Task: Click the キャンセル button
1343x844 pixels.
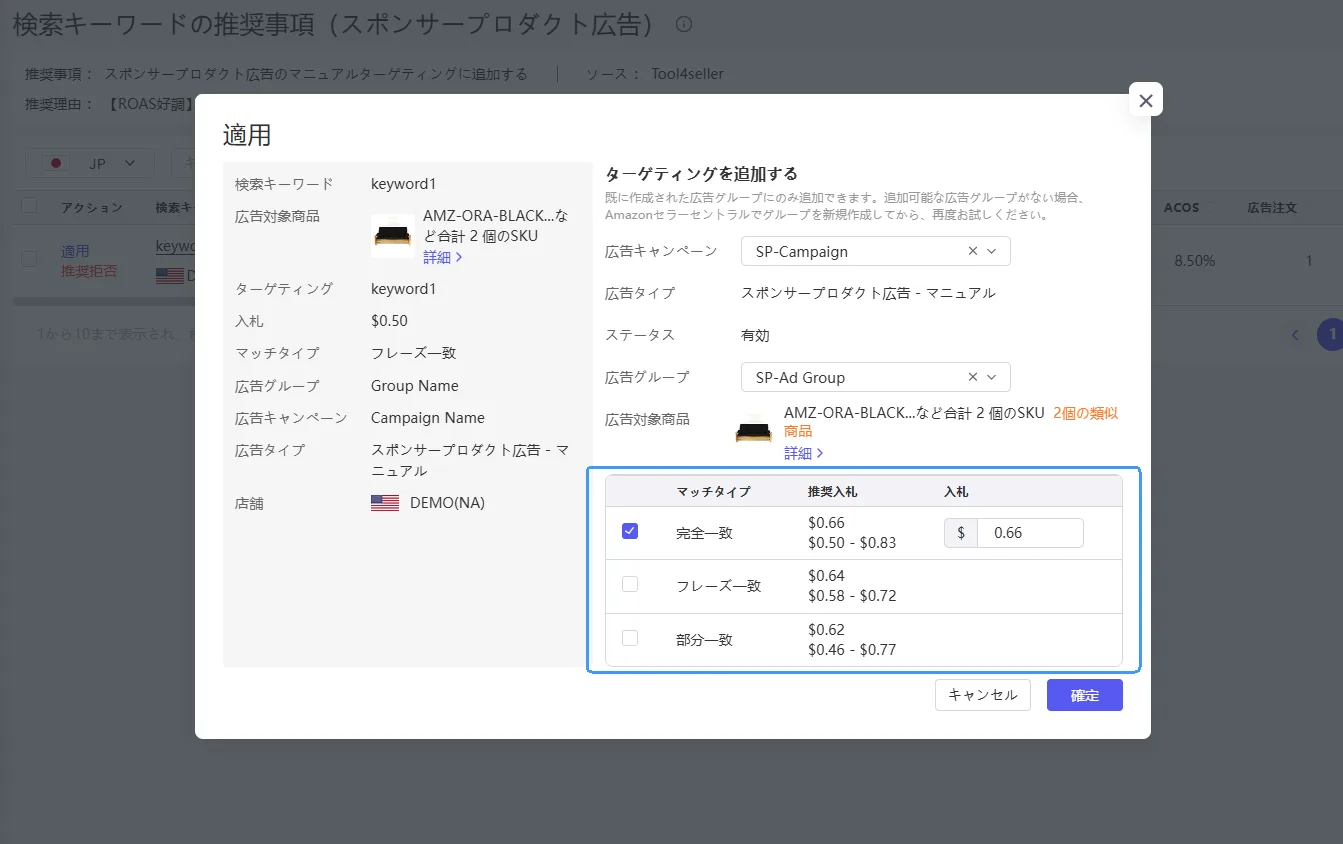Action: tap(983, 695)
